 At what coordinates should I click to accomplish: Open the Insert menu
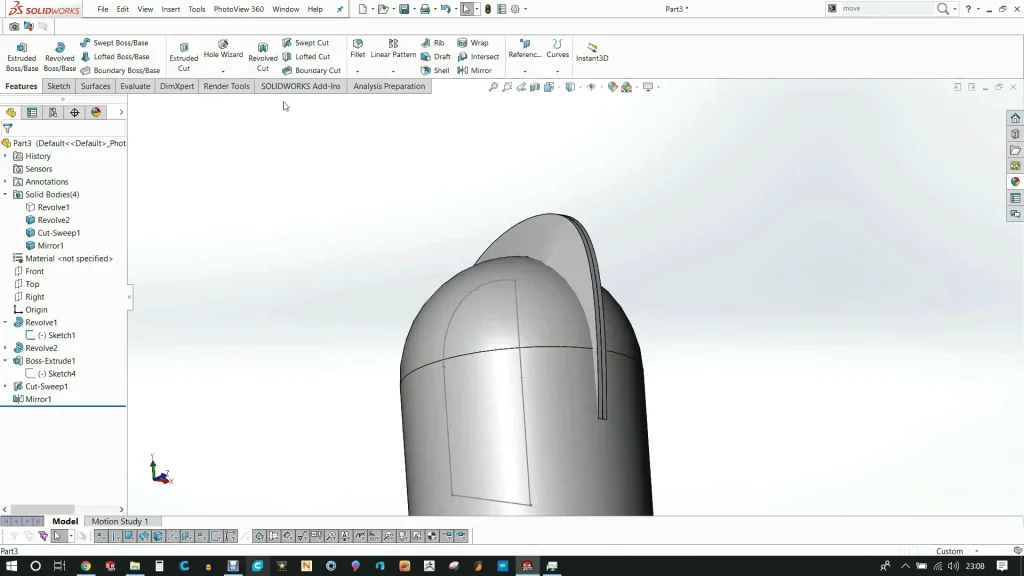click(x=171, y=9)
